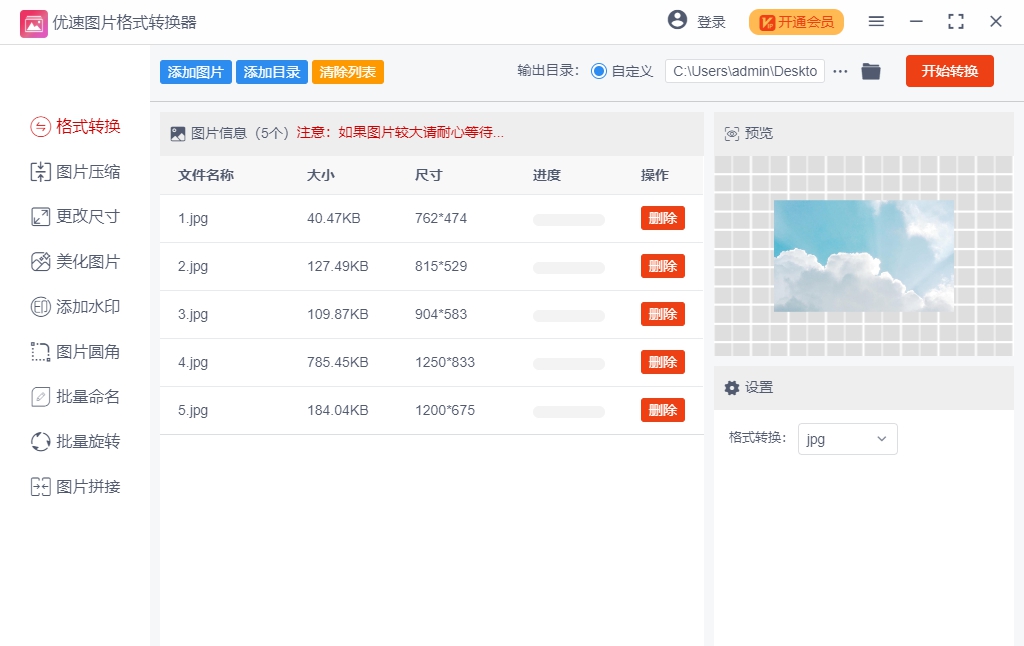Click the cloud image preview thumbnail
Screen dimensions: 1024x646
tap(862, 256)
